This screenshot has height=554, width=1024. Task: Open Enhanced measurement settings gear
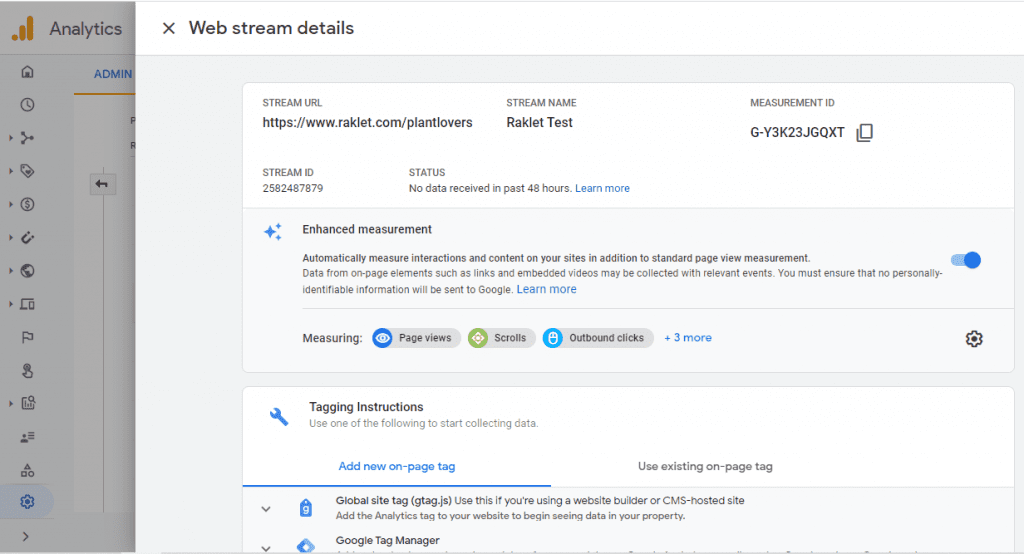pos(974,338)
